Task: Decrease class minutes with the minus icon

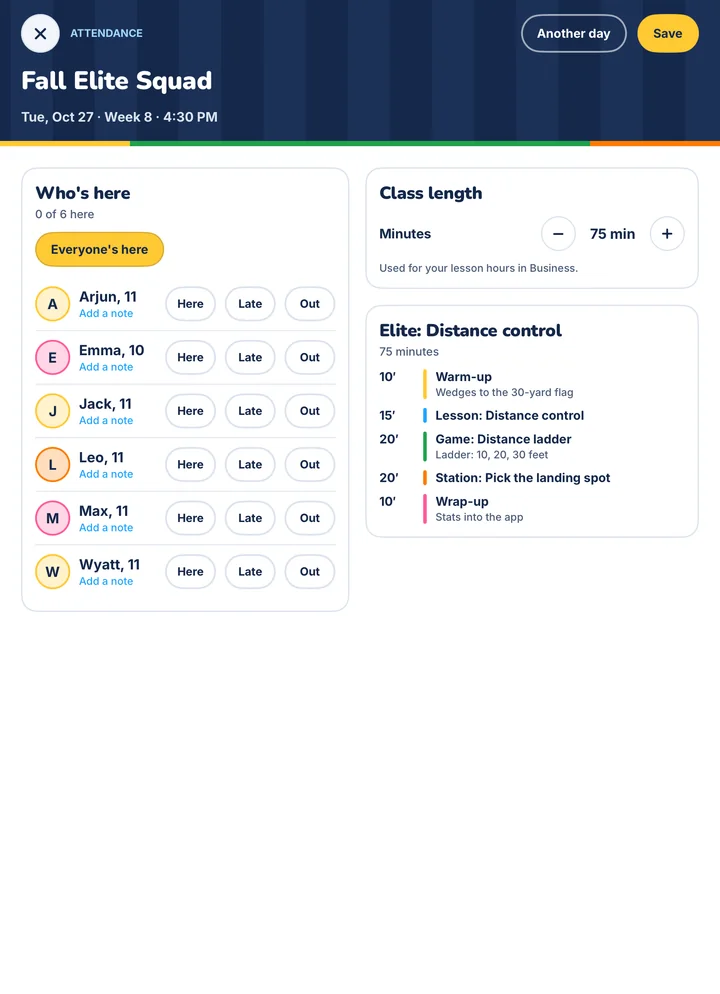Action: [558, 234]
